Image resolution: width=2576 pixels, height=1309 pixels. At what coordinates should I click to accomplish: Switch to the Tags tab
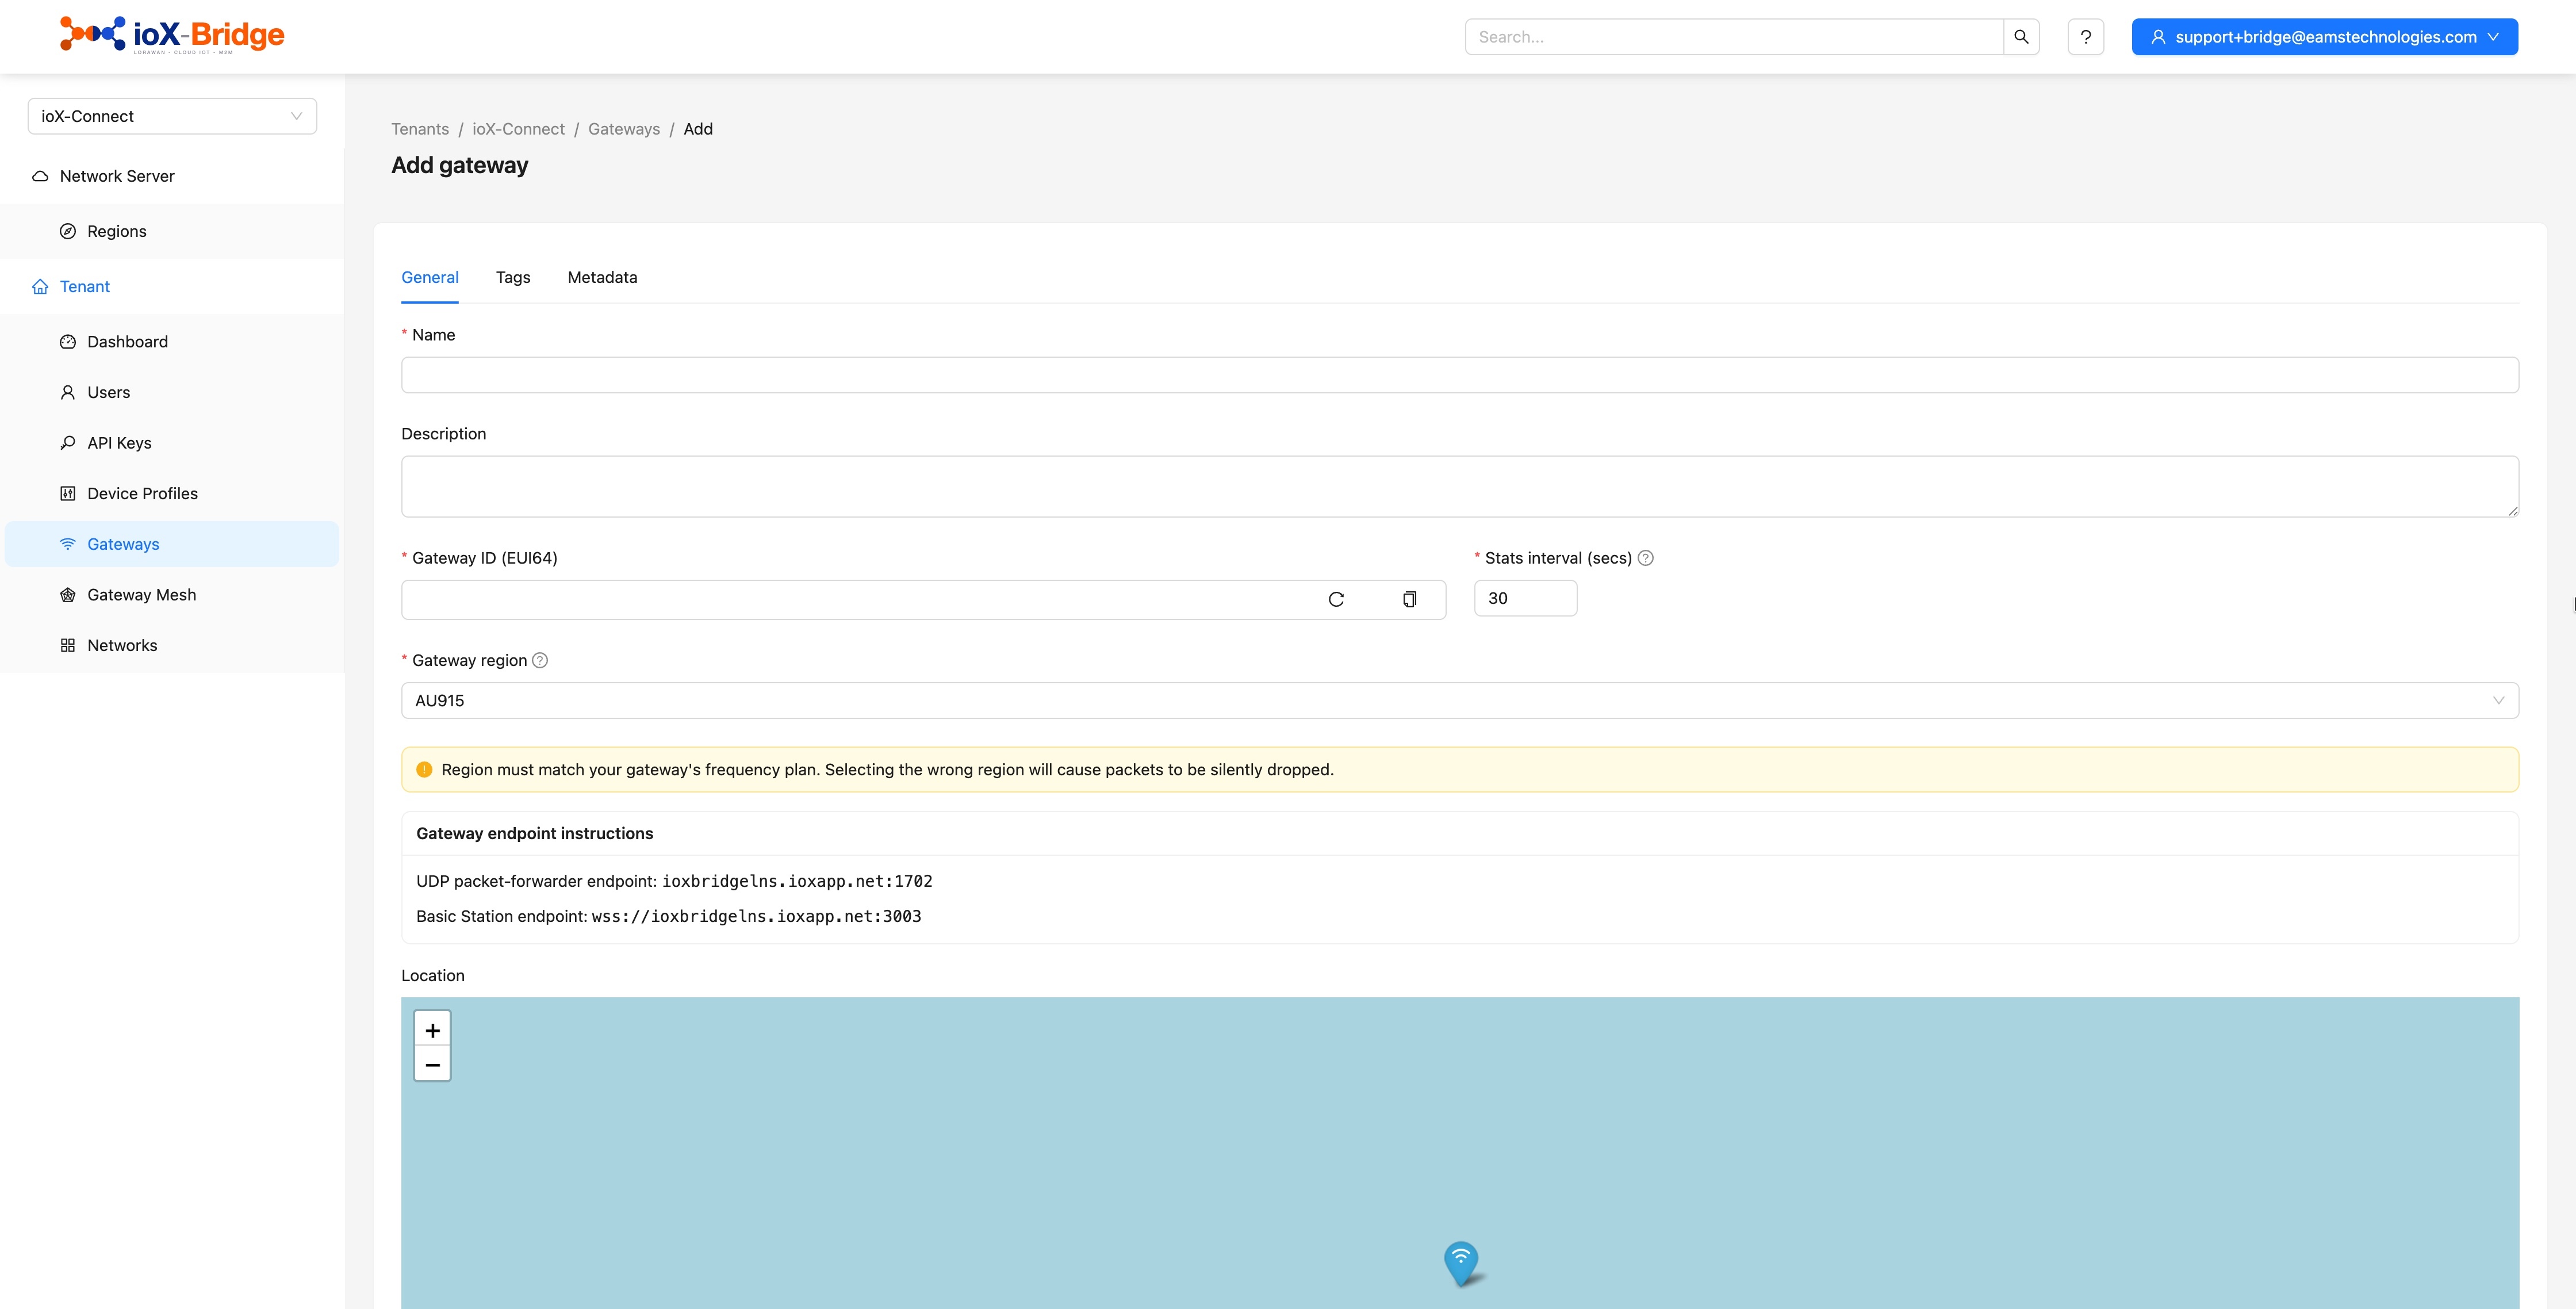[x=513, y=277]
